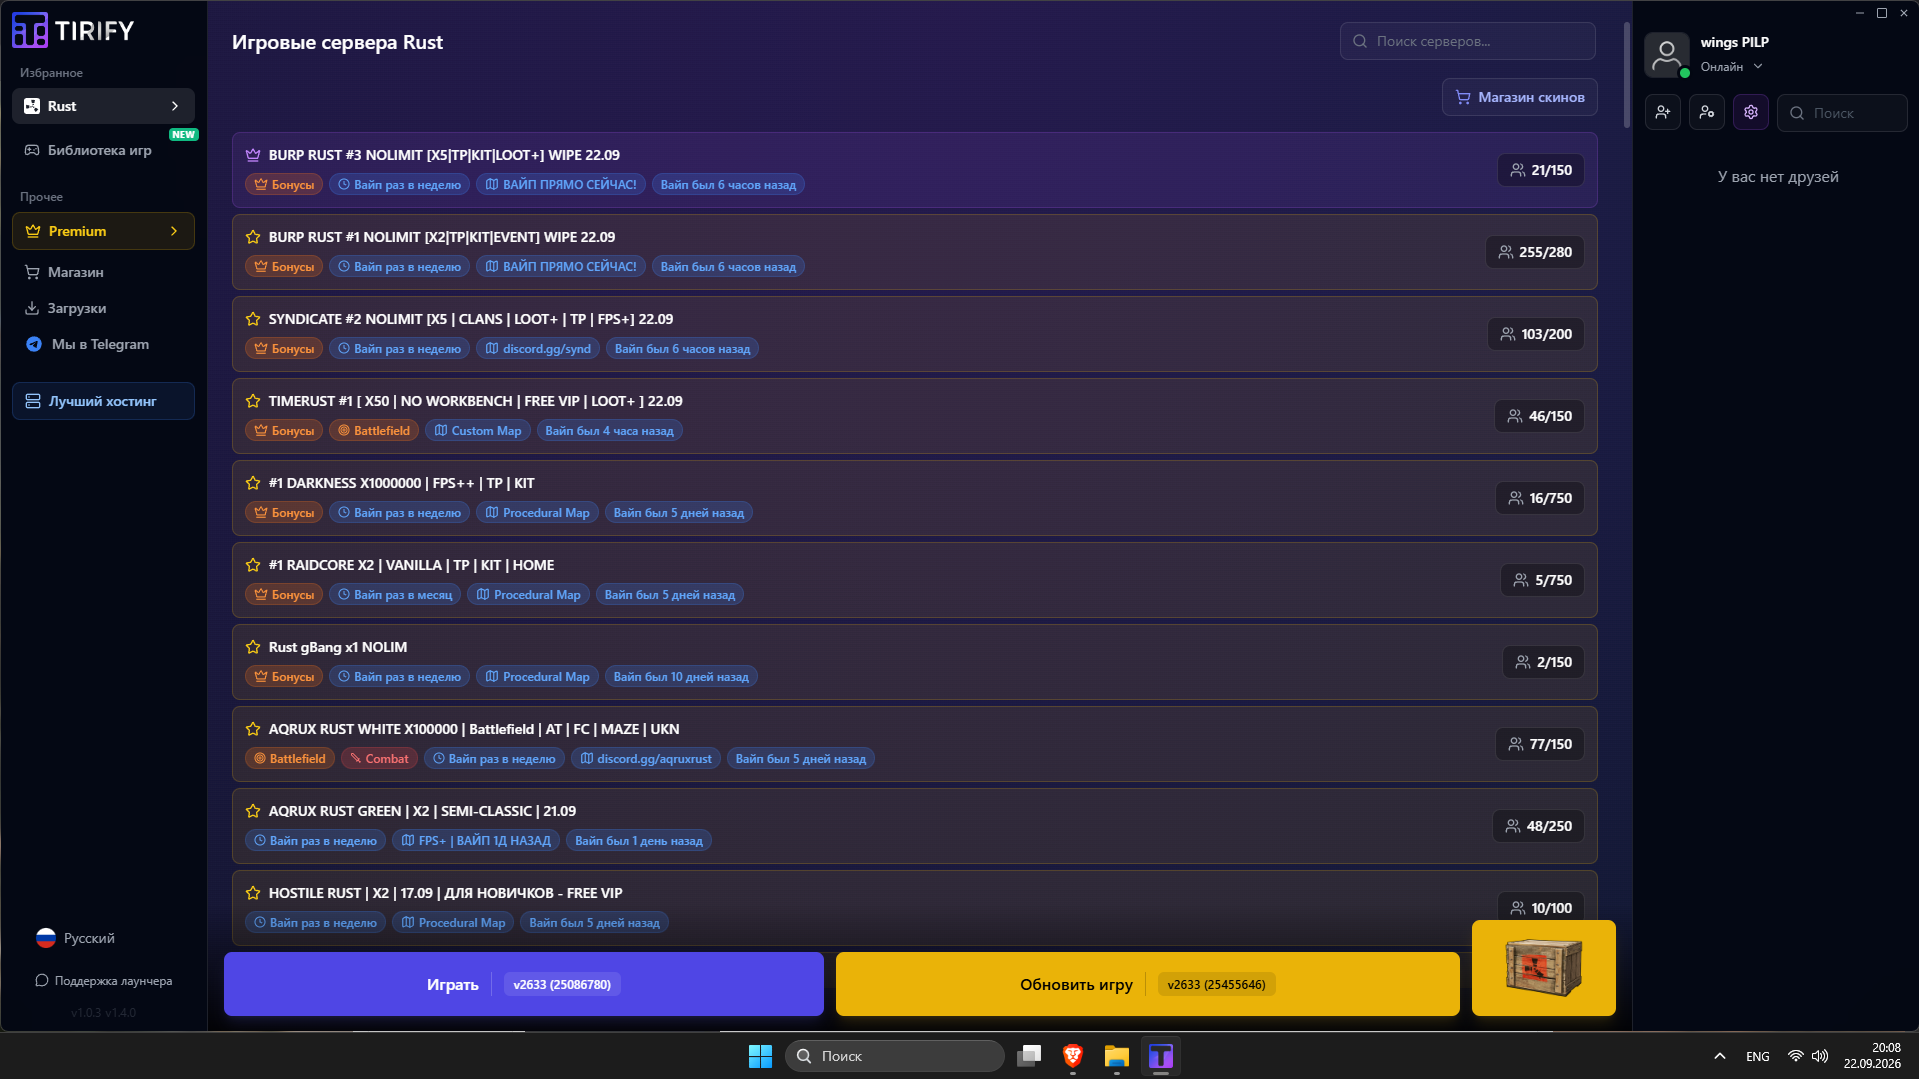The image size is (1919, 1079).
Task: Focus the friends Поиск search field
Action: click(1842, 113)
